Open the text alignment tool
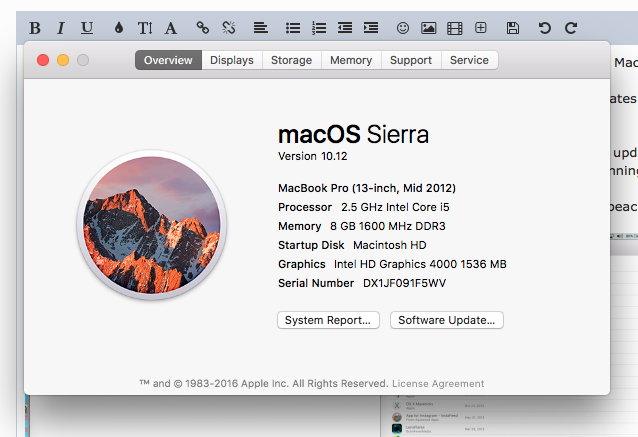Viewport: 638px width, 437px height. coord(260,28)
